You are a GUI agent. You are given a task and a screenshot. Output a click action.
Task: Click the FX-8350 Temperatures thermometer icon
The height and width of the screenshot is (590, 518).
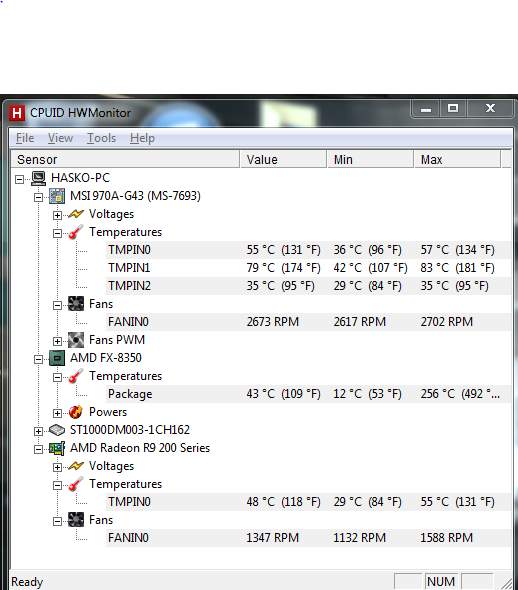click(x=76, y=376)
